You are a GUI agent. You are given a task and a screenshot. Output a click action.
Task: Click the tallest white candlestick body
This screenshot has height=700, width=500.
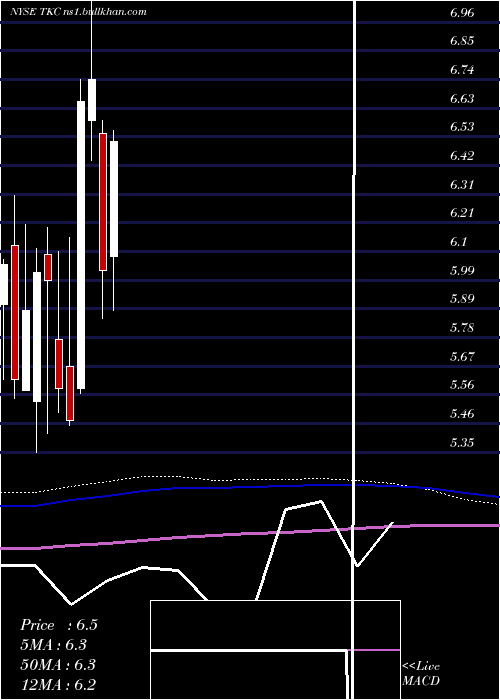point(81,245)
